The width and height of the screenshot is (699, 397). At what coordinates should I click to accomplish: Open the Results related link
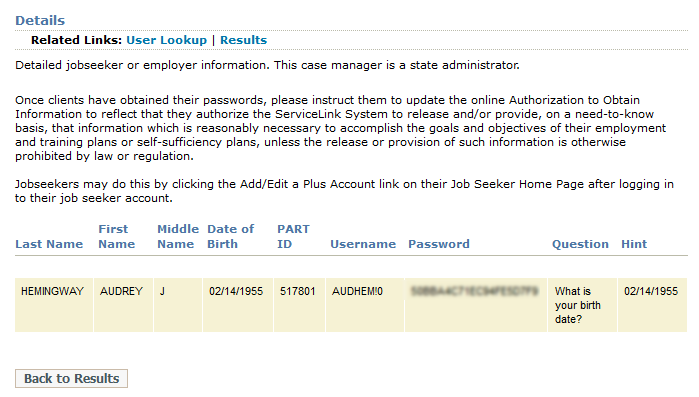[243, 40]
